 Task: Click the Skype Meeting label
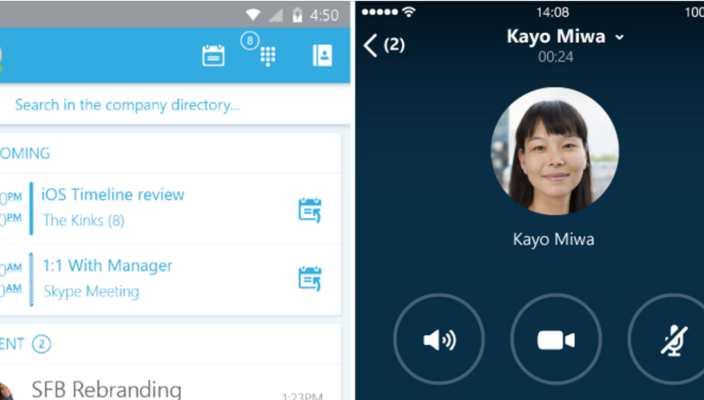pos(91,291)
